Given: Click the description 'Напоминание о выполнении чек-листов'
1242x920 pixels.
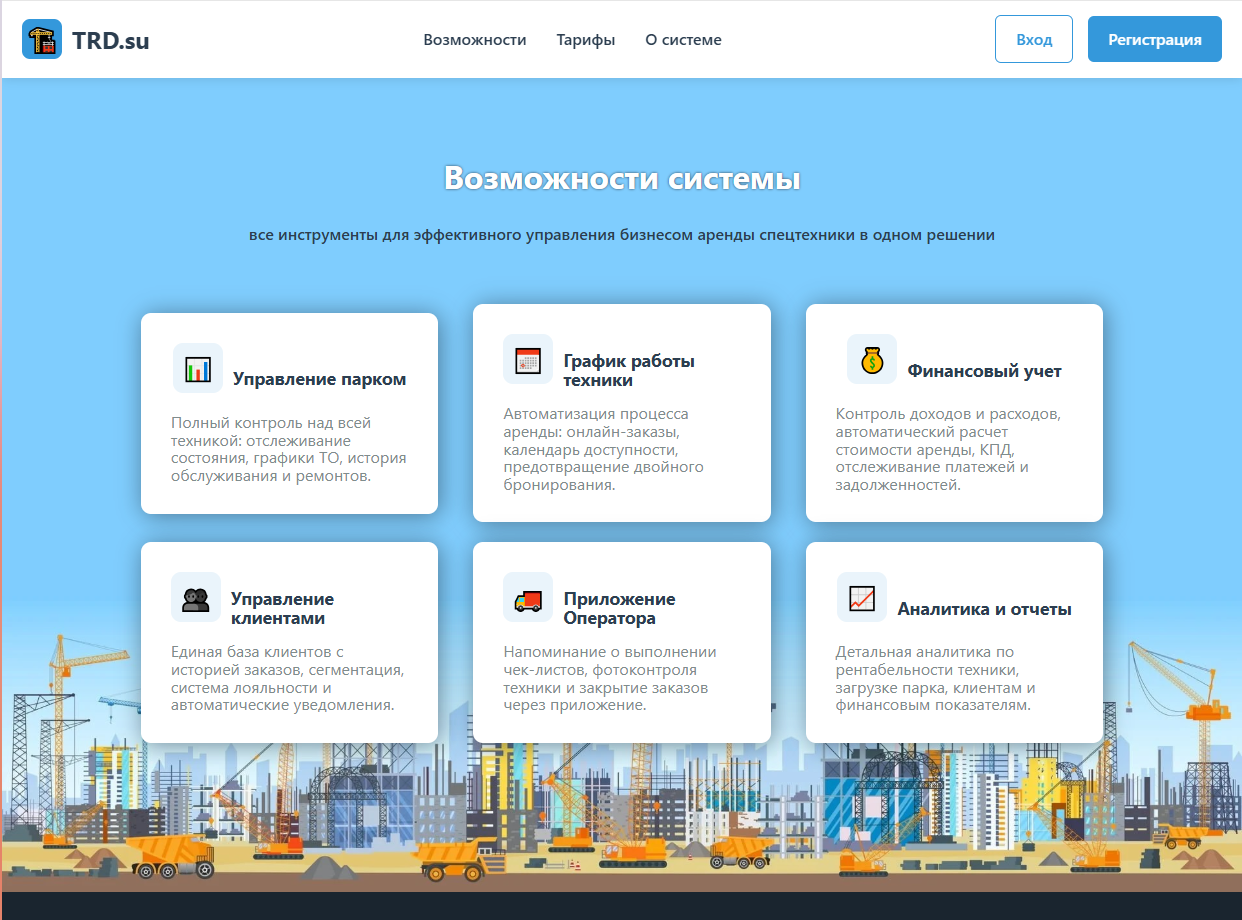Looking at the screenshot, I should (610, 678).
